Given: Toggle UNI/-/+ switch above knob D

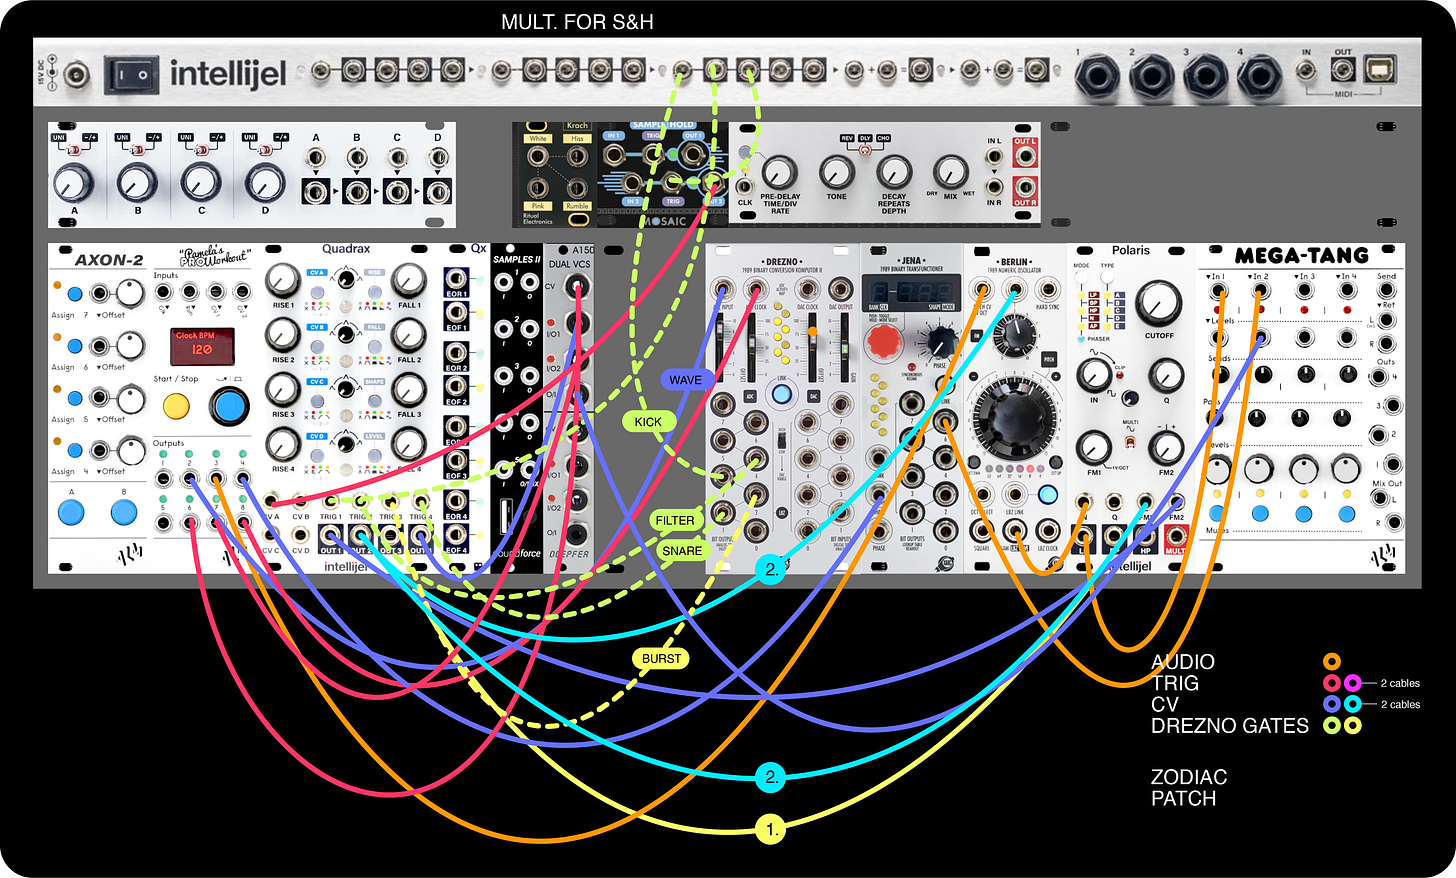Looking at the screenshot, I should coord(264,149).
